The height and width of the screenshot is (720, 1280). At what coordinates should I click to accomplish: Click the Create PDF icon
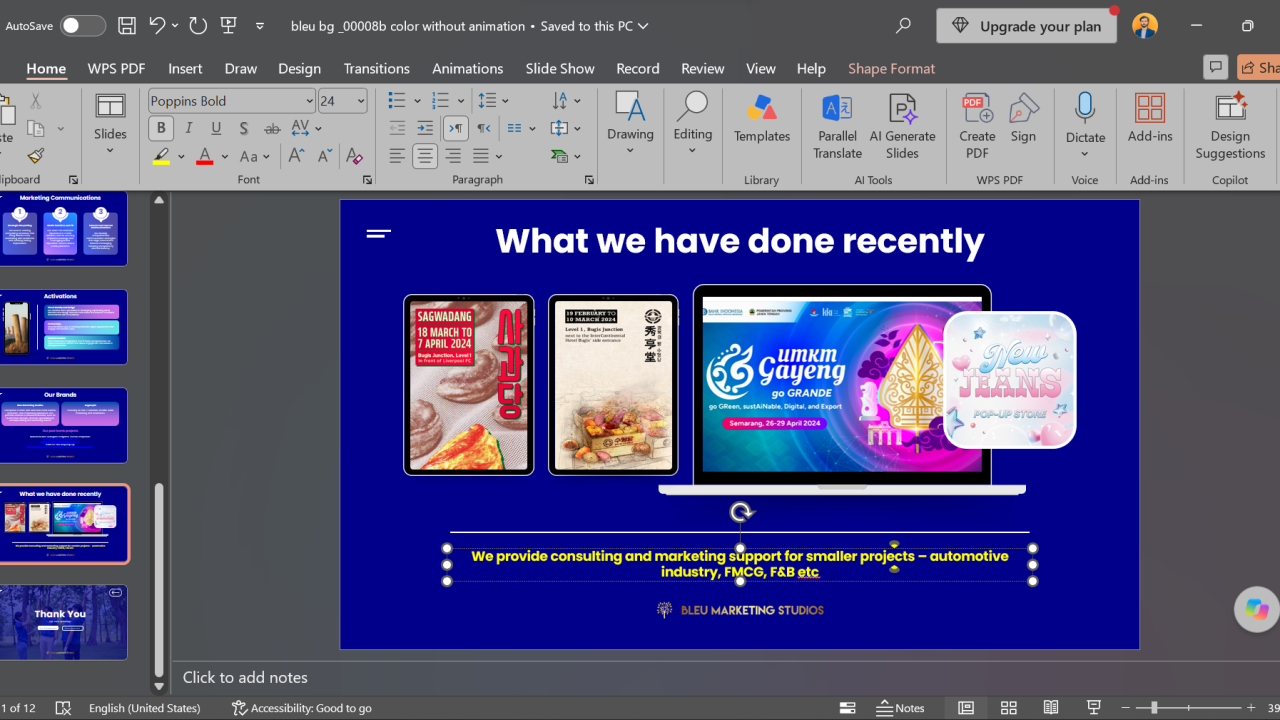click(977, 127)
